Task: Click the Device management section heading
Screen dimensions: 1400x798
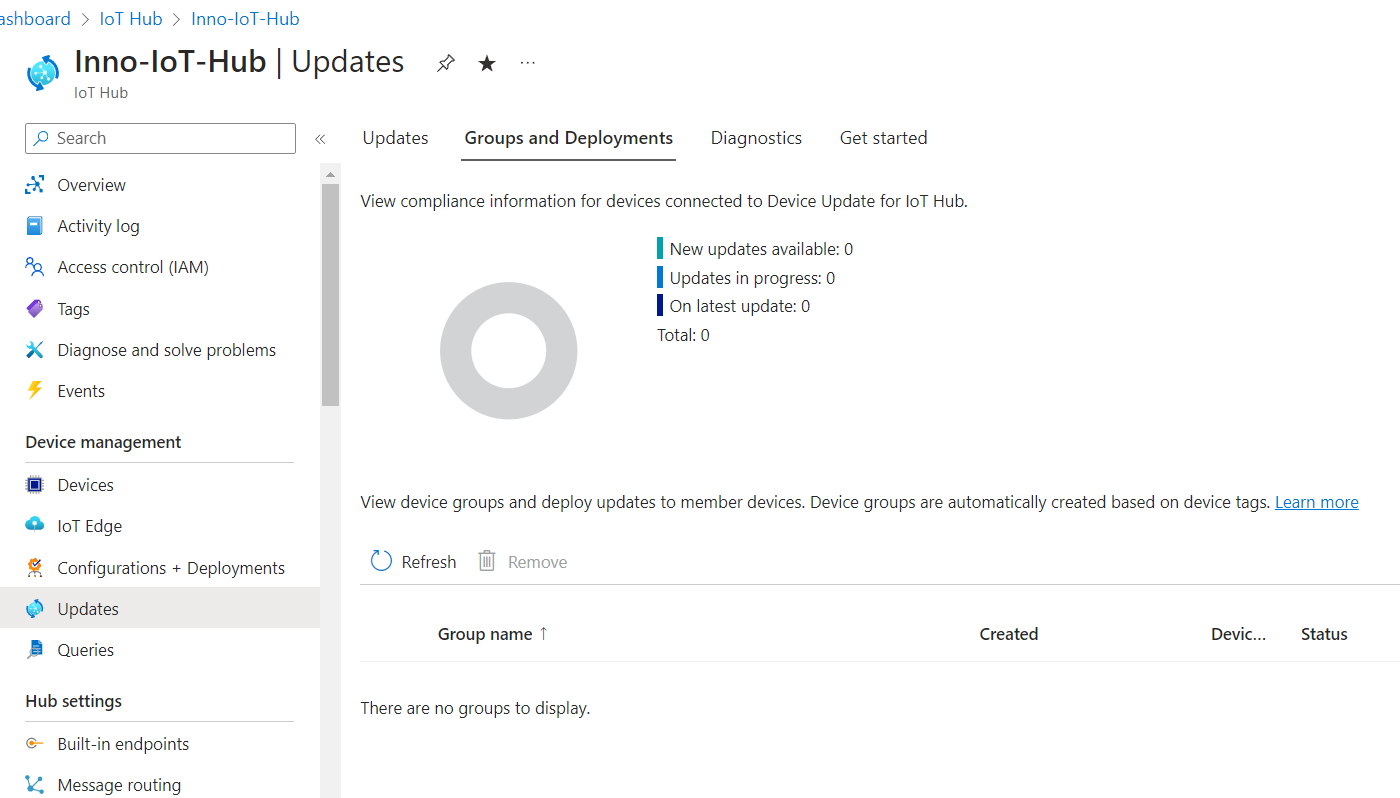Action: [x=103, y=442]
